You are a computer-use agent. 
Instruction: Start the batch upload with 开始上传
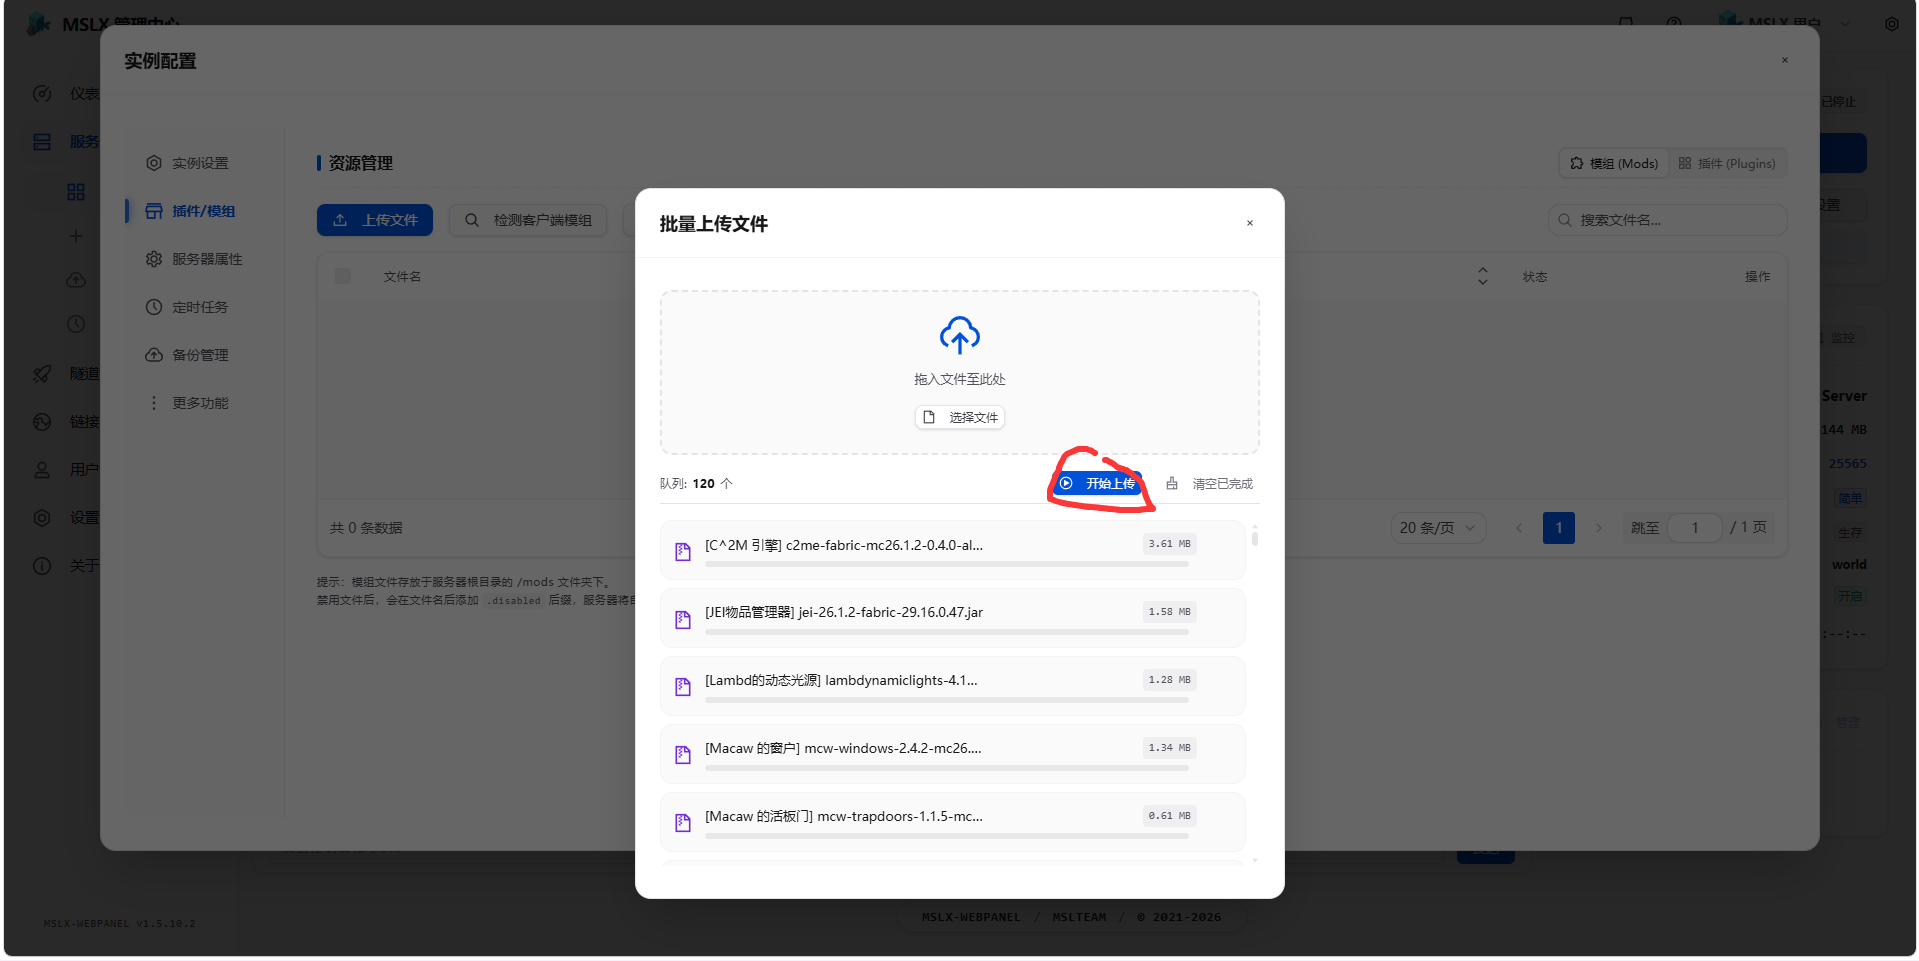pyautogui.click(x=1098, y=484)
